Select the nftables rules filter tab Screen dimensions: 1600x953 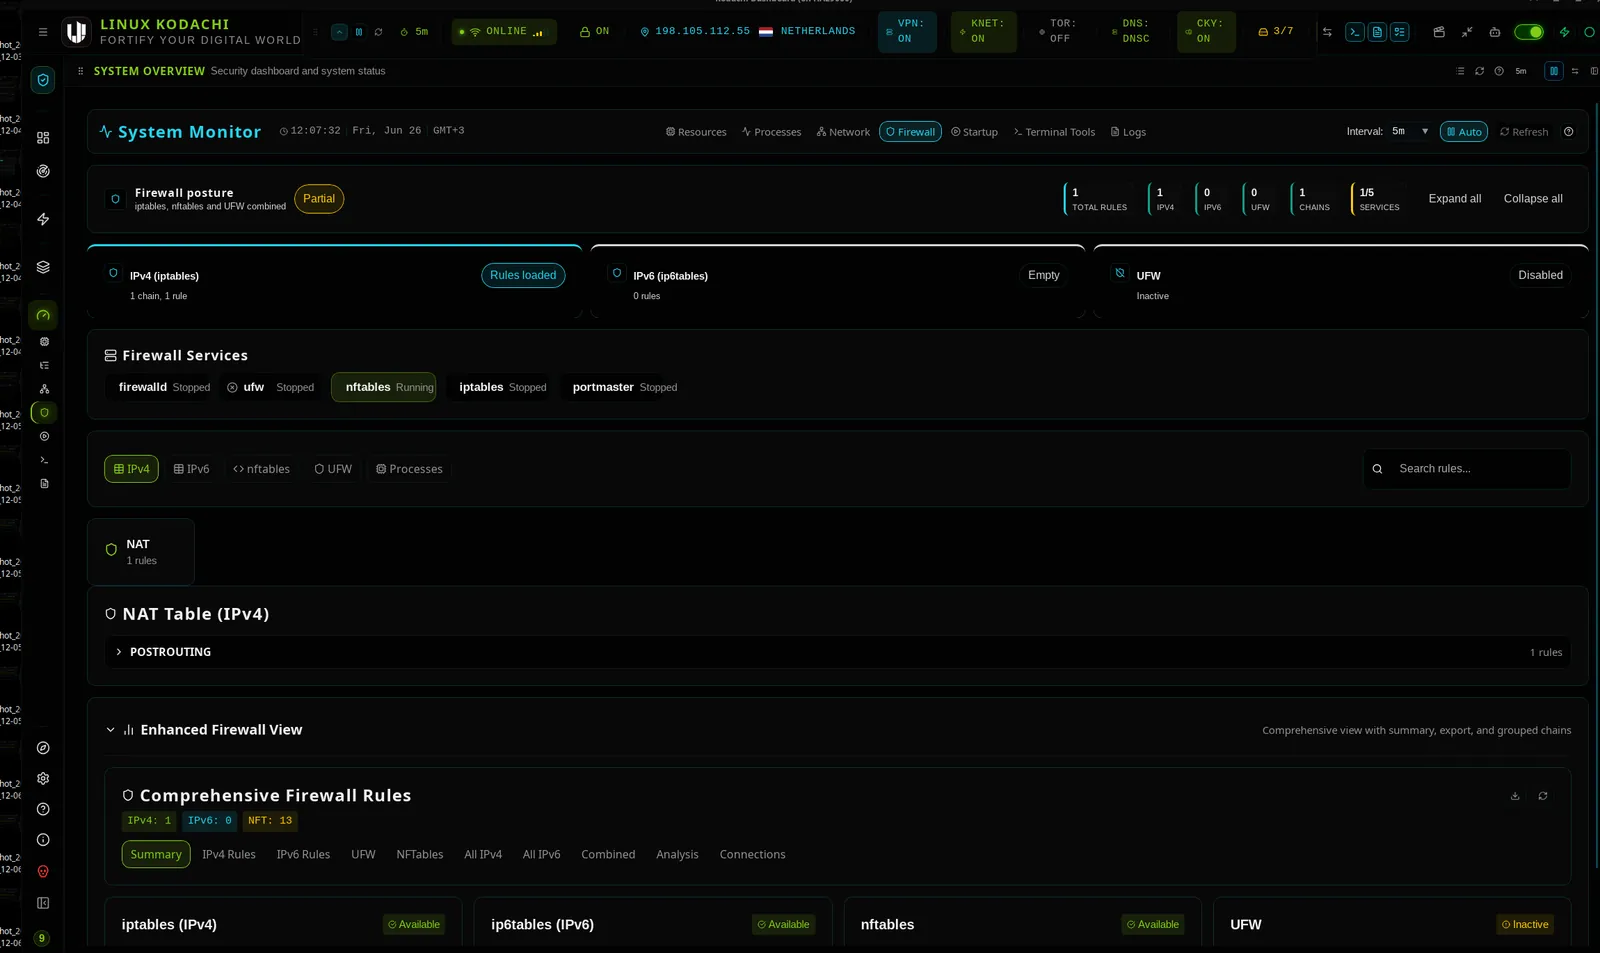coord(261,469)
